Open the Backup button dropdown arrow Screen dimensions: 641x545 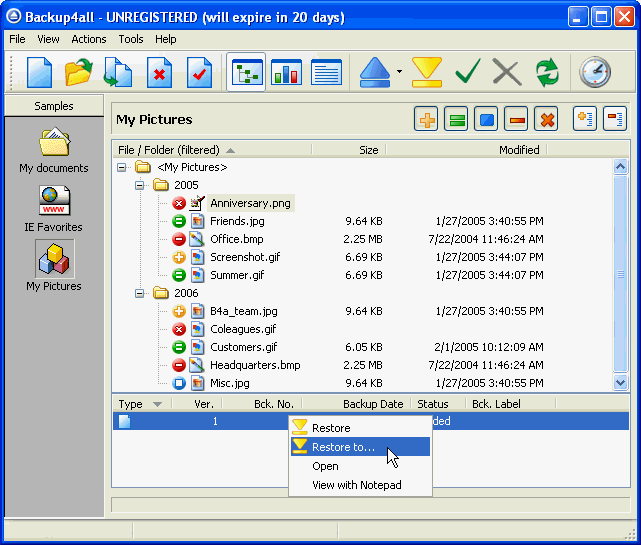click(399, 72)
